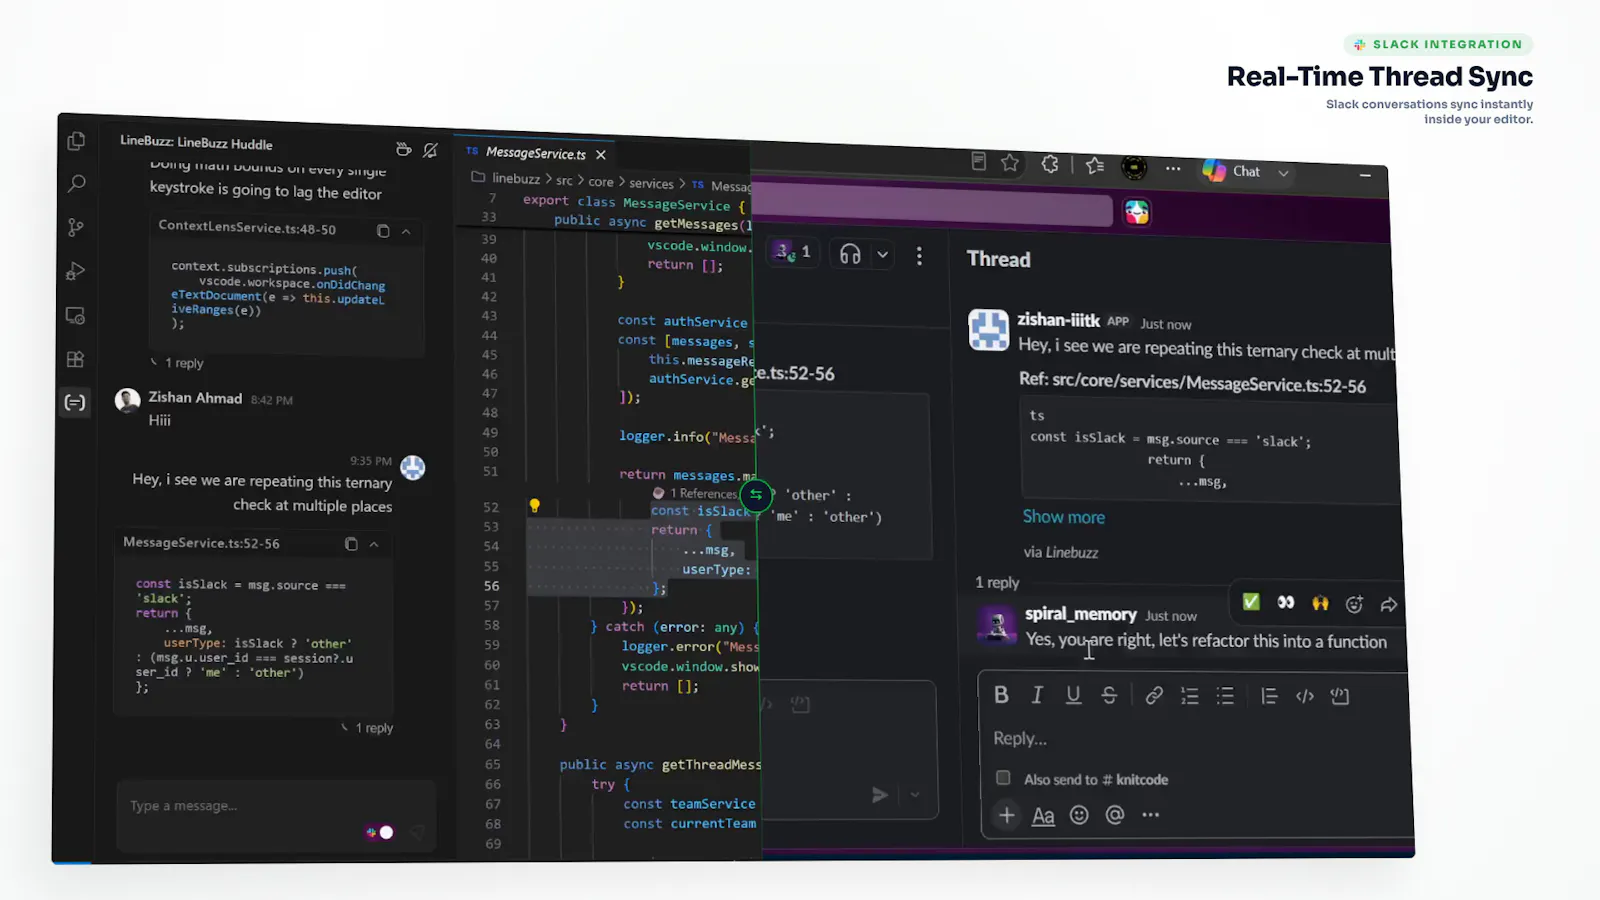Click the channel members count button
This screenshot has width=1600, height=900.
793,252
